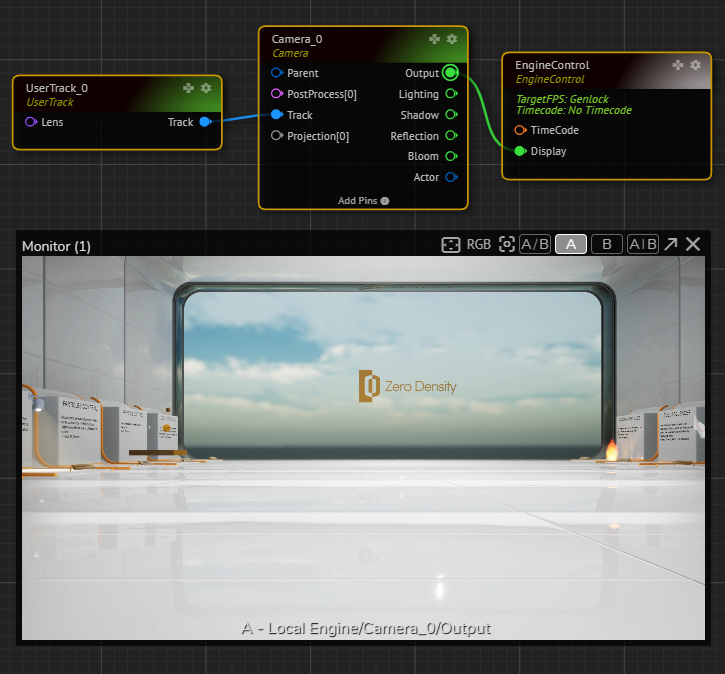
Task: Close the Monitor panel
Action: pyautogui.click(x=693, y=245)
